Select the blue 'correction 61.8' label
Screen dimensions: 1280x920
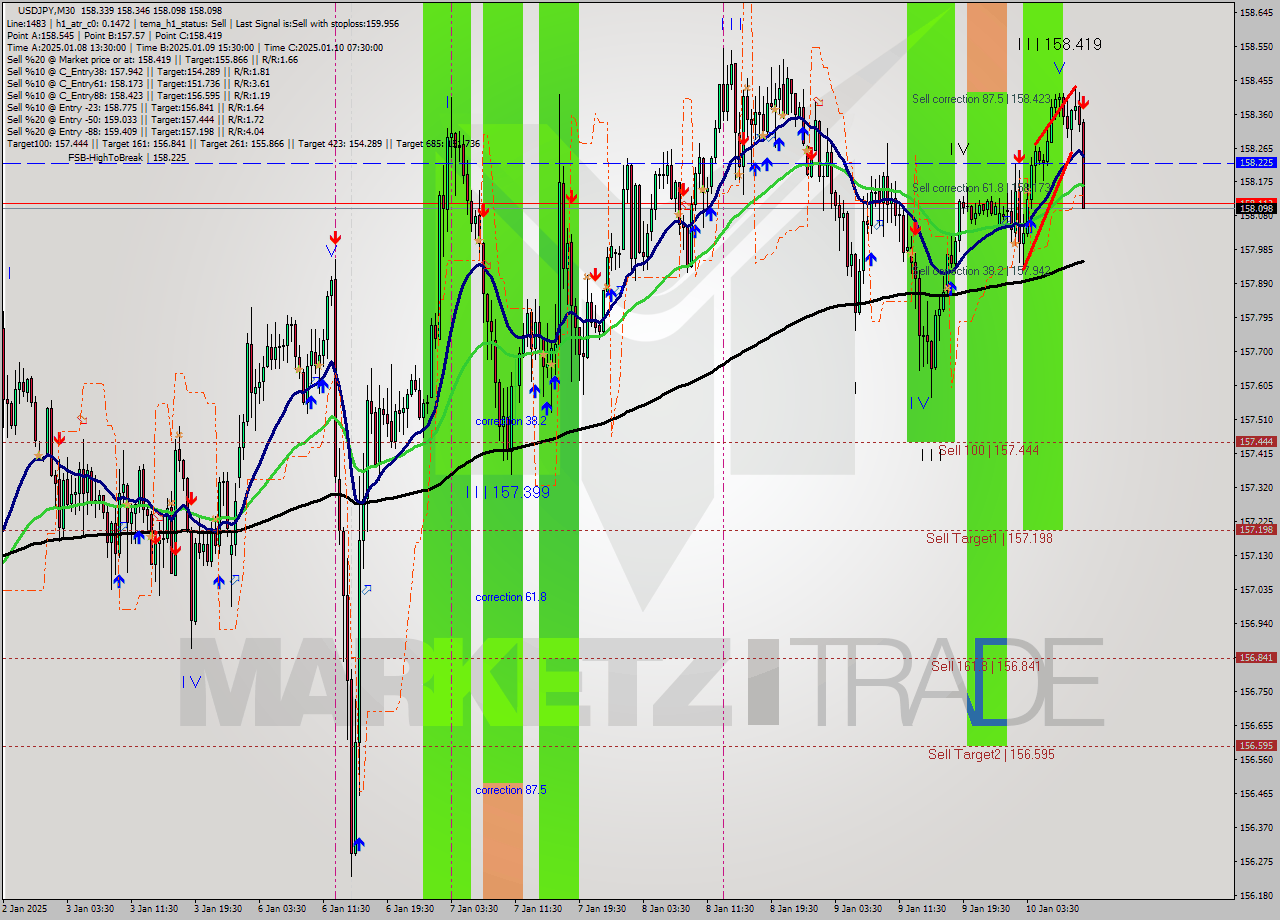pos(511,597)
